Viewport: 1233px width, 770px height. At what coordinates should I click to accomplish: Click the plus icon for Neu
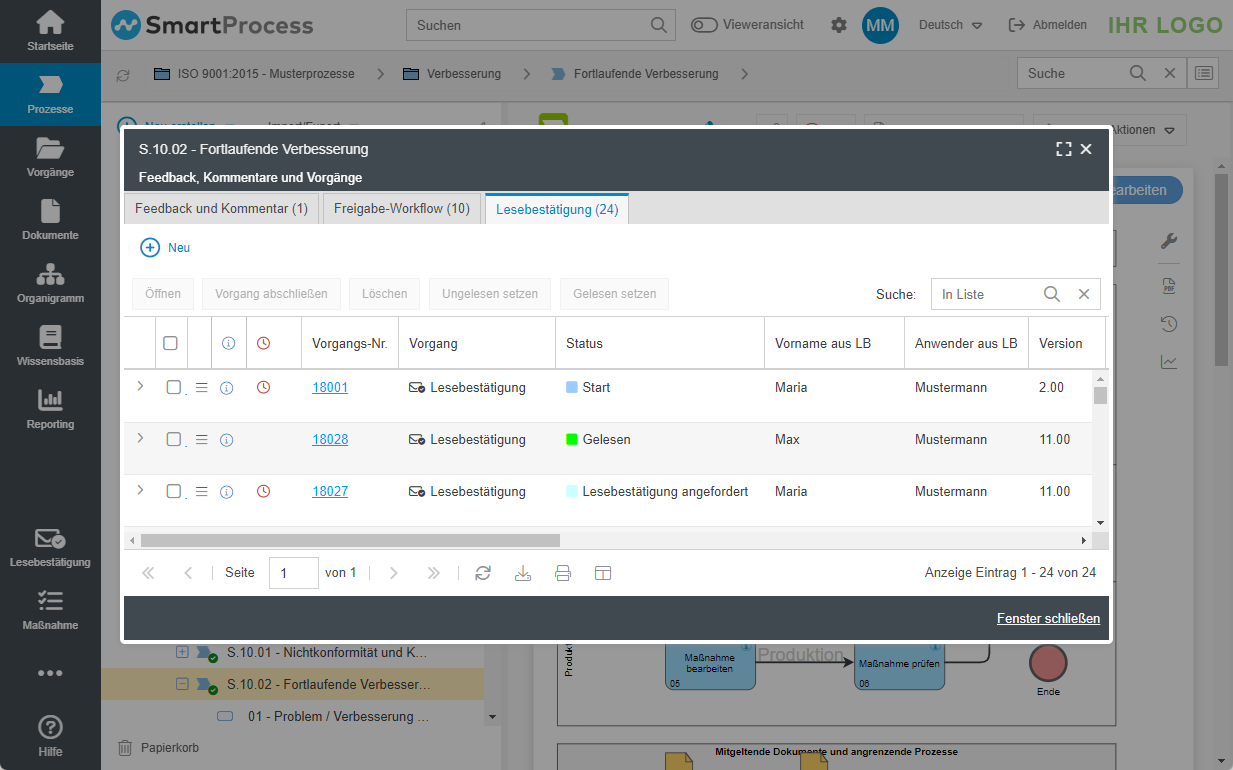tap(150, 247)
